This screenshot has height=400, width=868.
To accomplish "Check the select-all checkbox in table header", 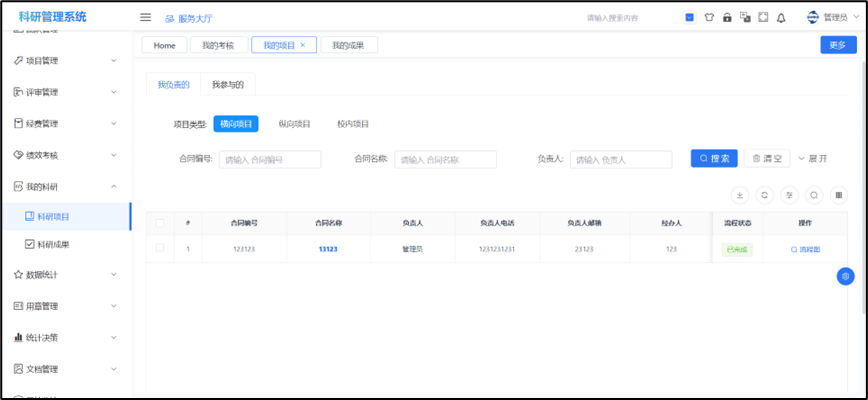I will pos(160,223).
